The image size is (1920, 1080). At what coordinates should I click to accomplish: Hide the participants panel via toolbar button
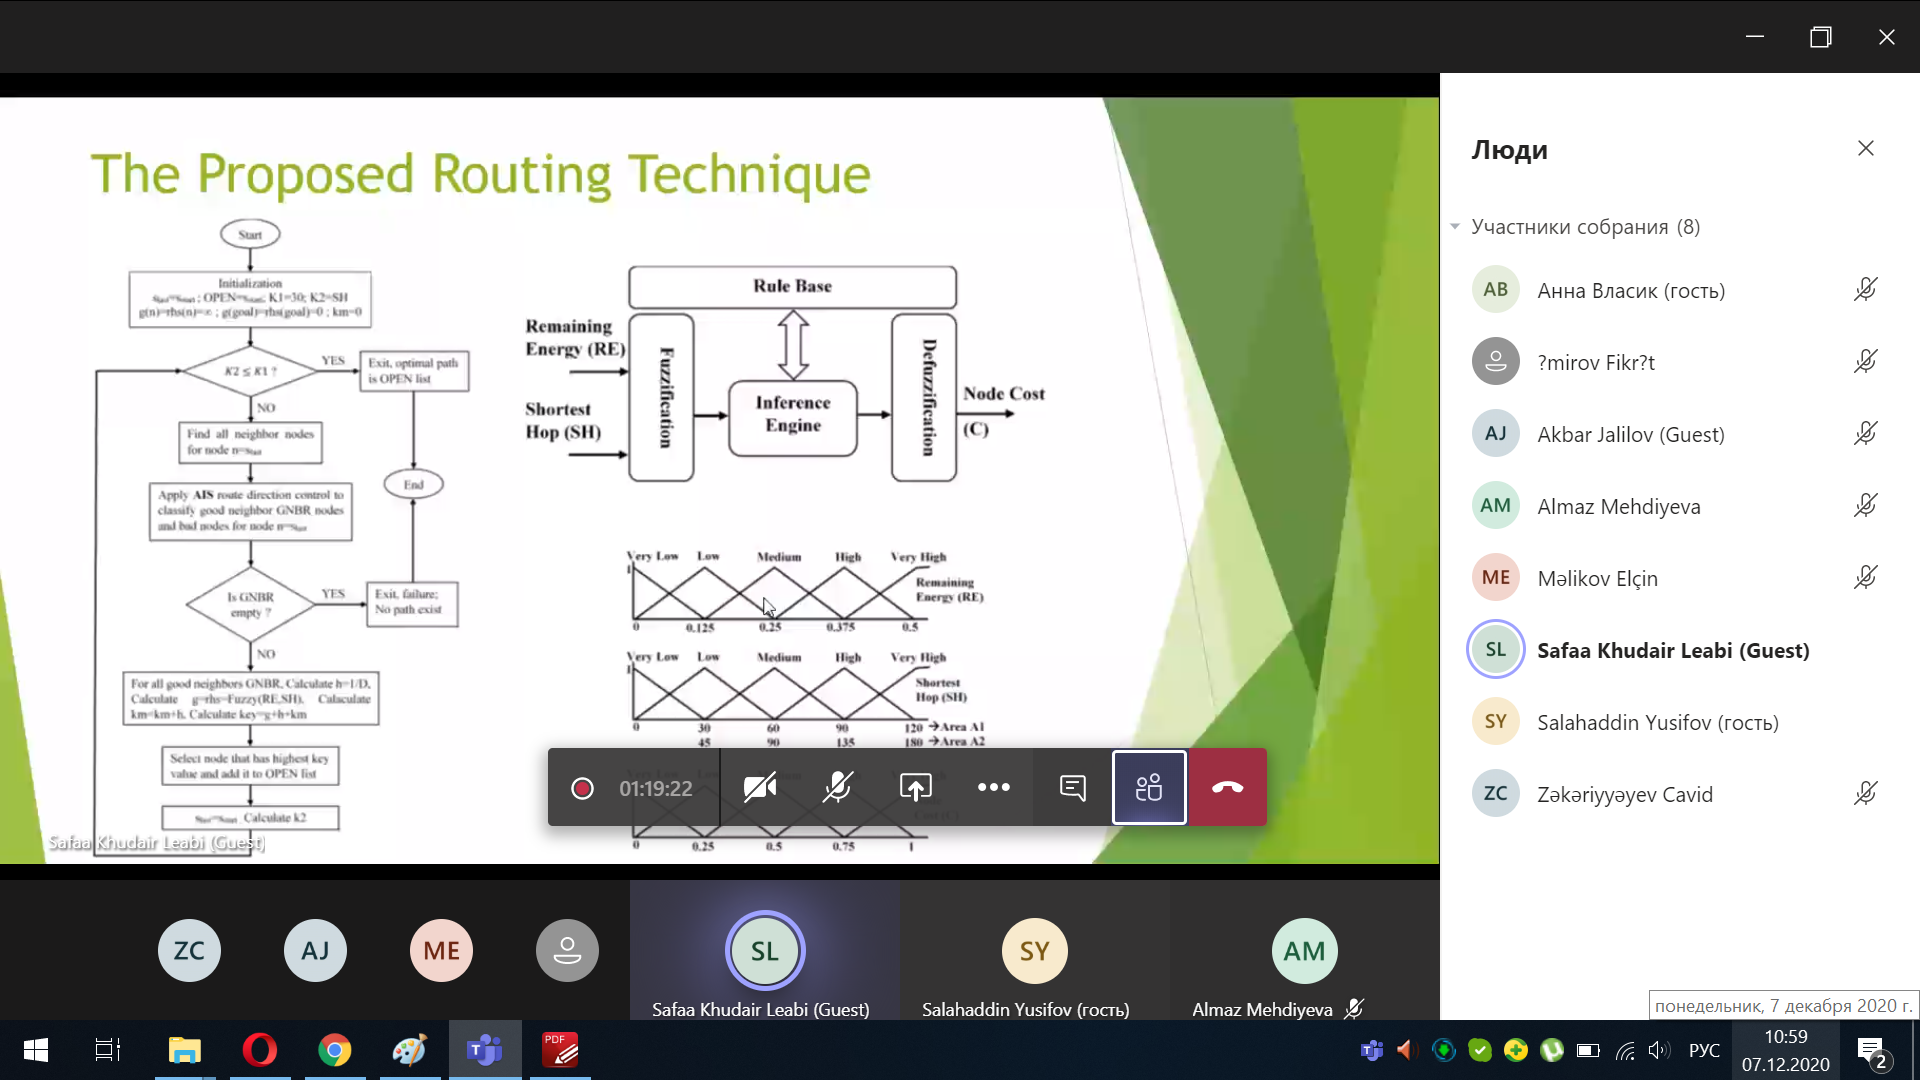click(x=1150, y=788)
